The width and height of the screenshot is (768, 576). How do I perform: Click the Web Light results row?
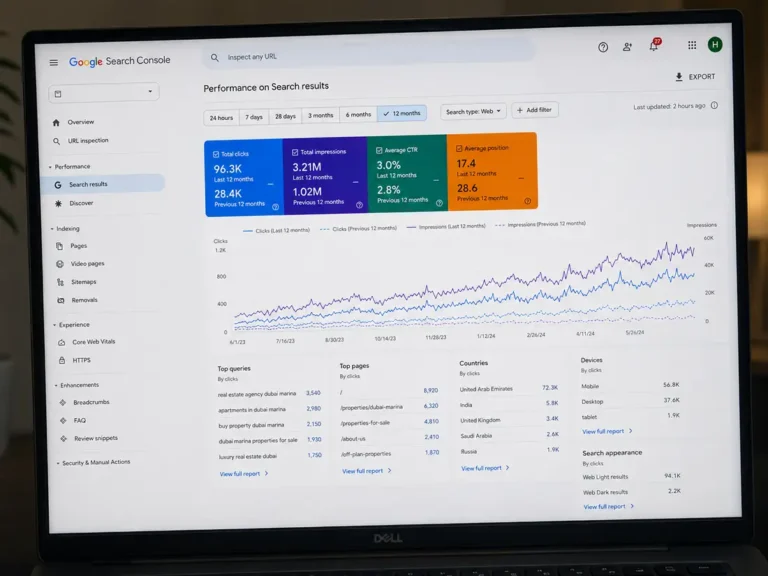(x=631, y=477)
